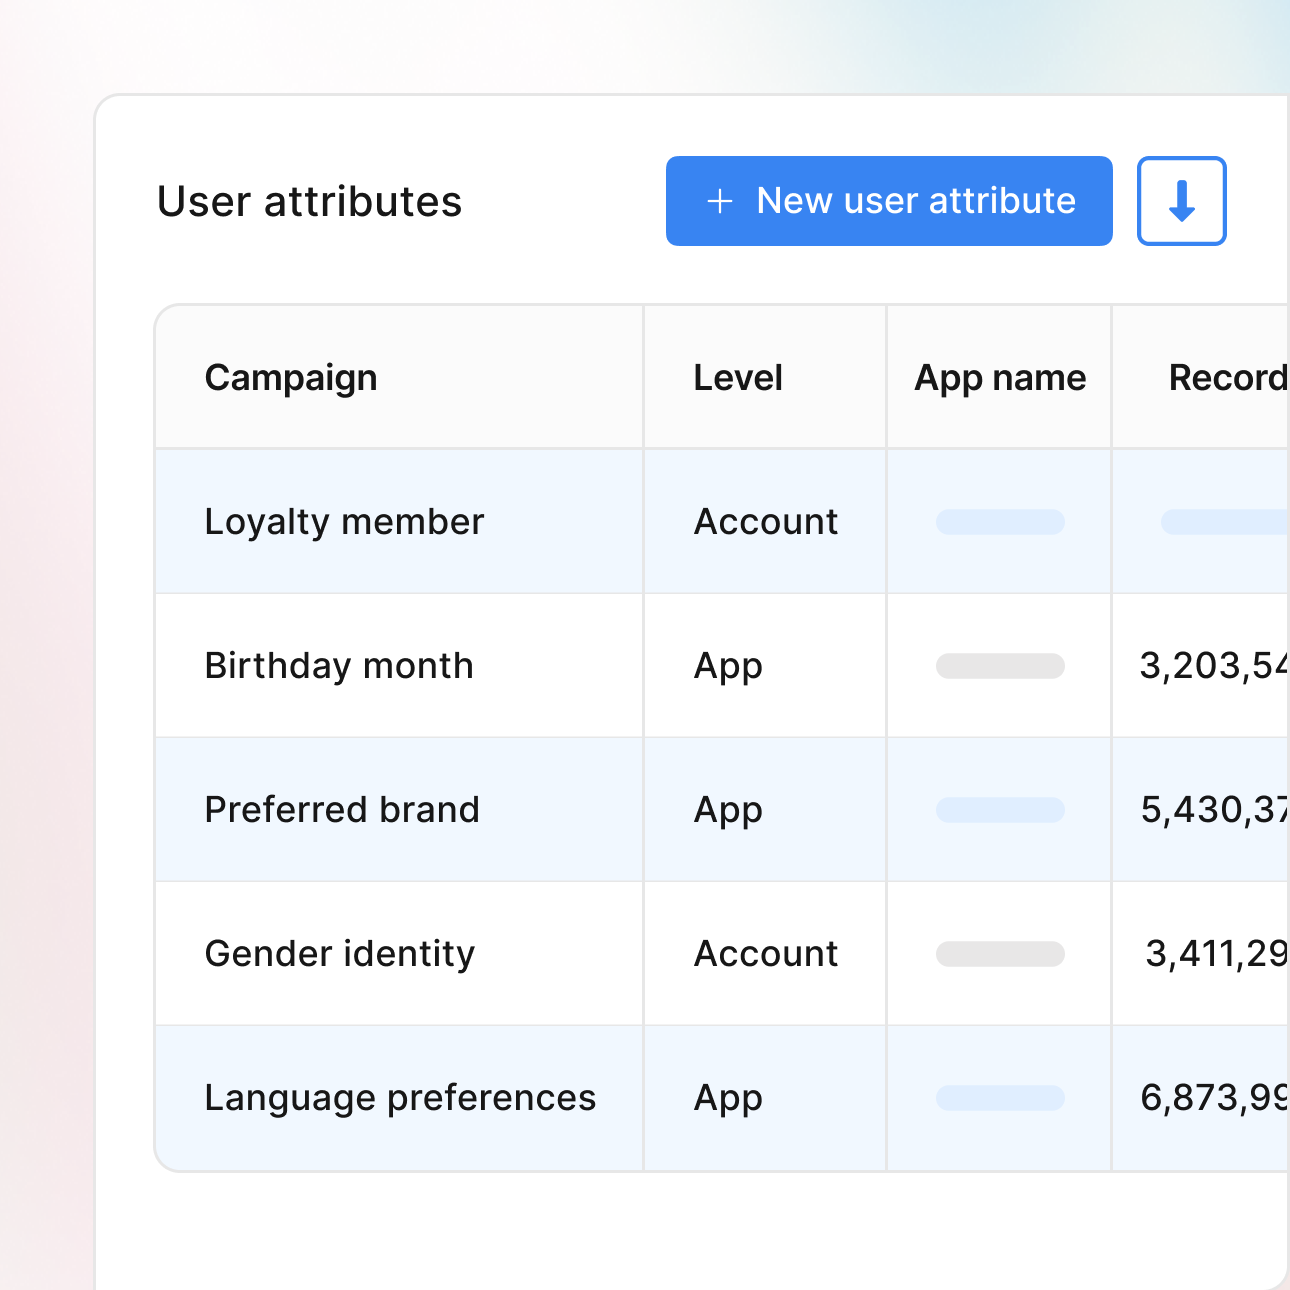
Task: Click the Account level for Loyalty member
Action: coord(765,521)
